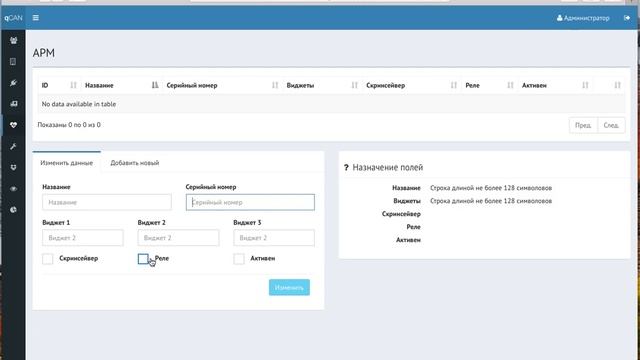The width and height of the screenshot is (640, 360).
Task: Sort table by Реле column
Action: 489,85
